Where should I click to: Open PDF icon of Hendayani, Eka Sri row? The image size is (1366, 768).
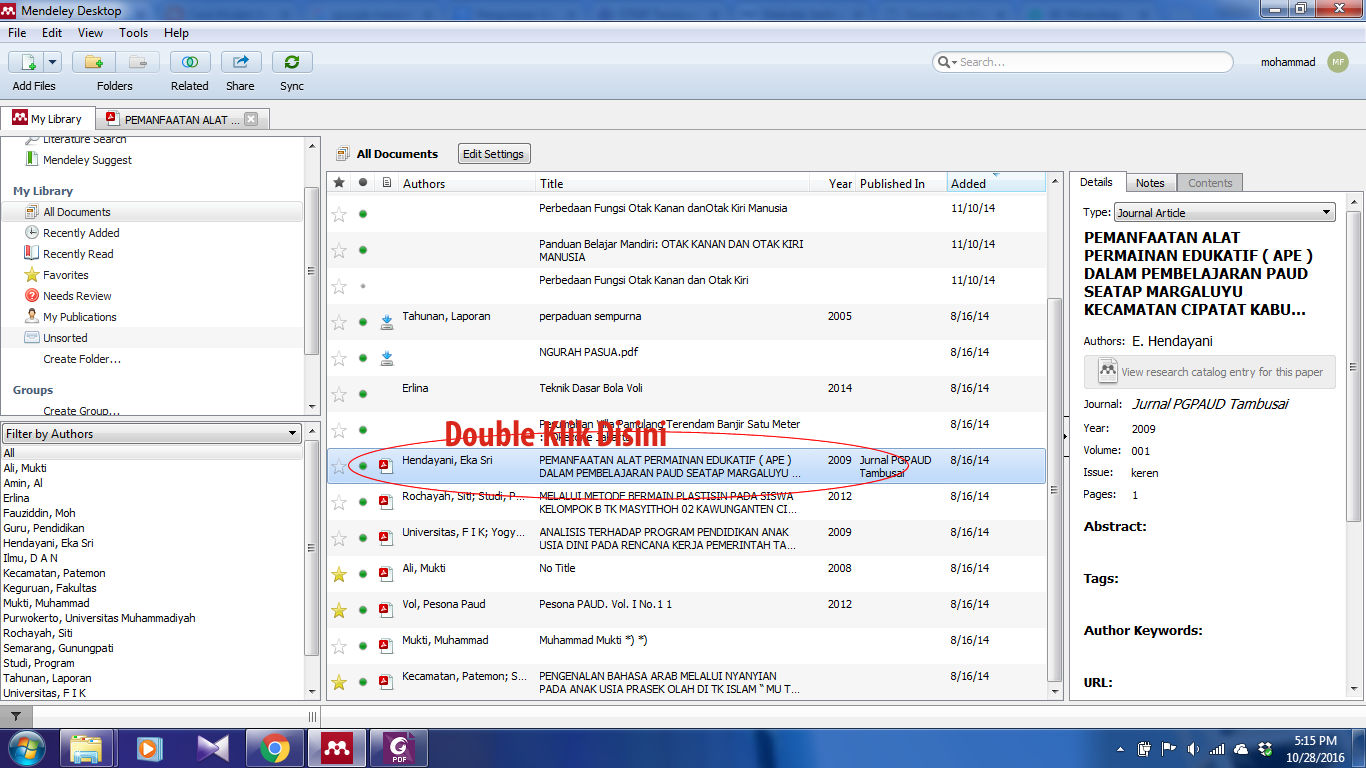click(387, 466)
